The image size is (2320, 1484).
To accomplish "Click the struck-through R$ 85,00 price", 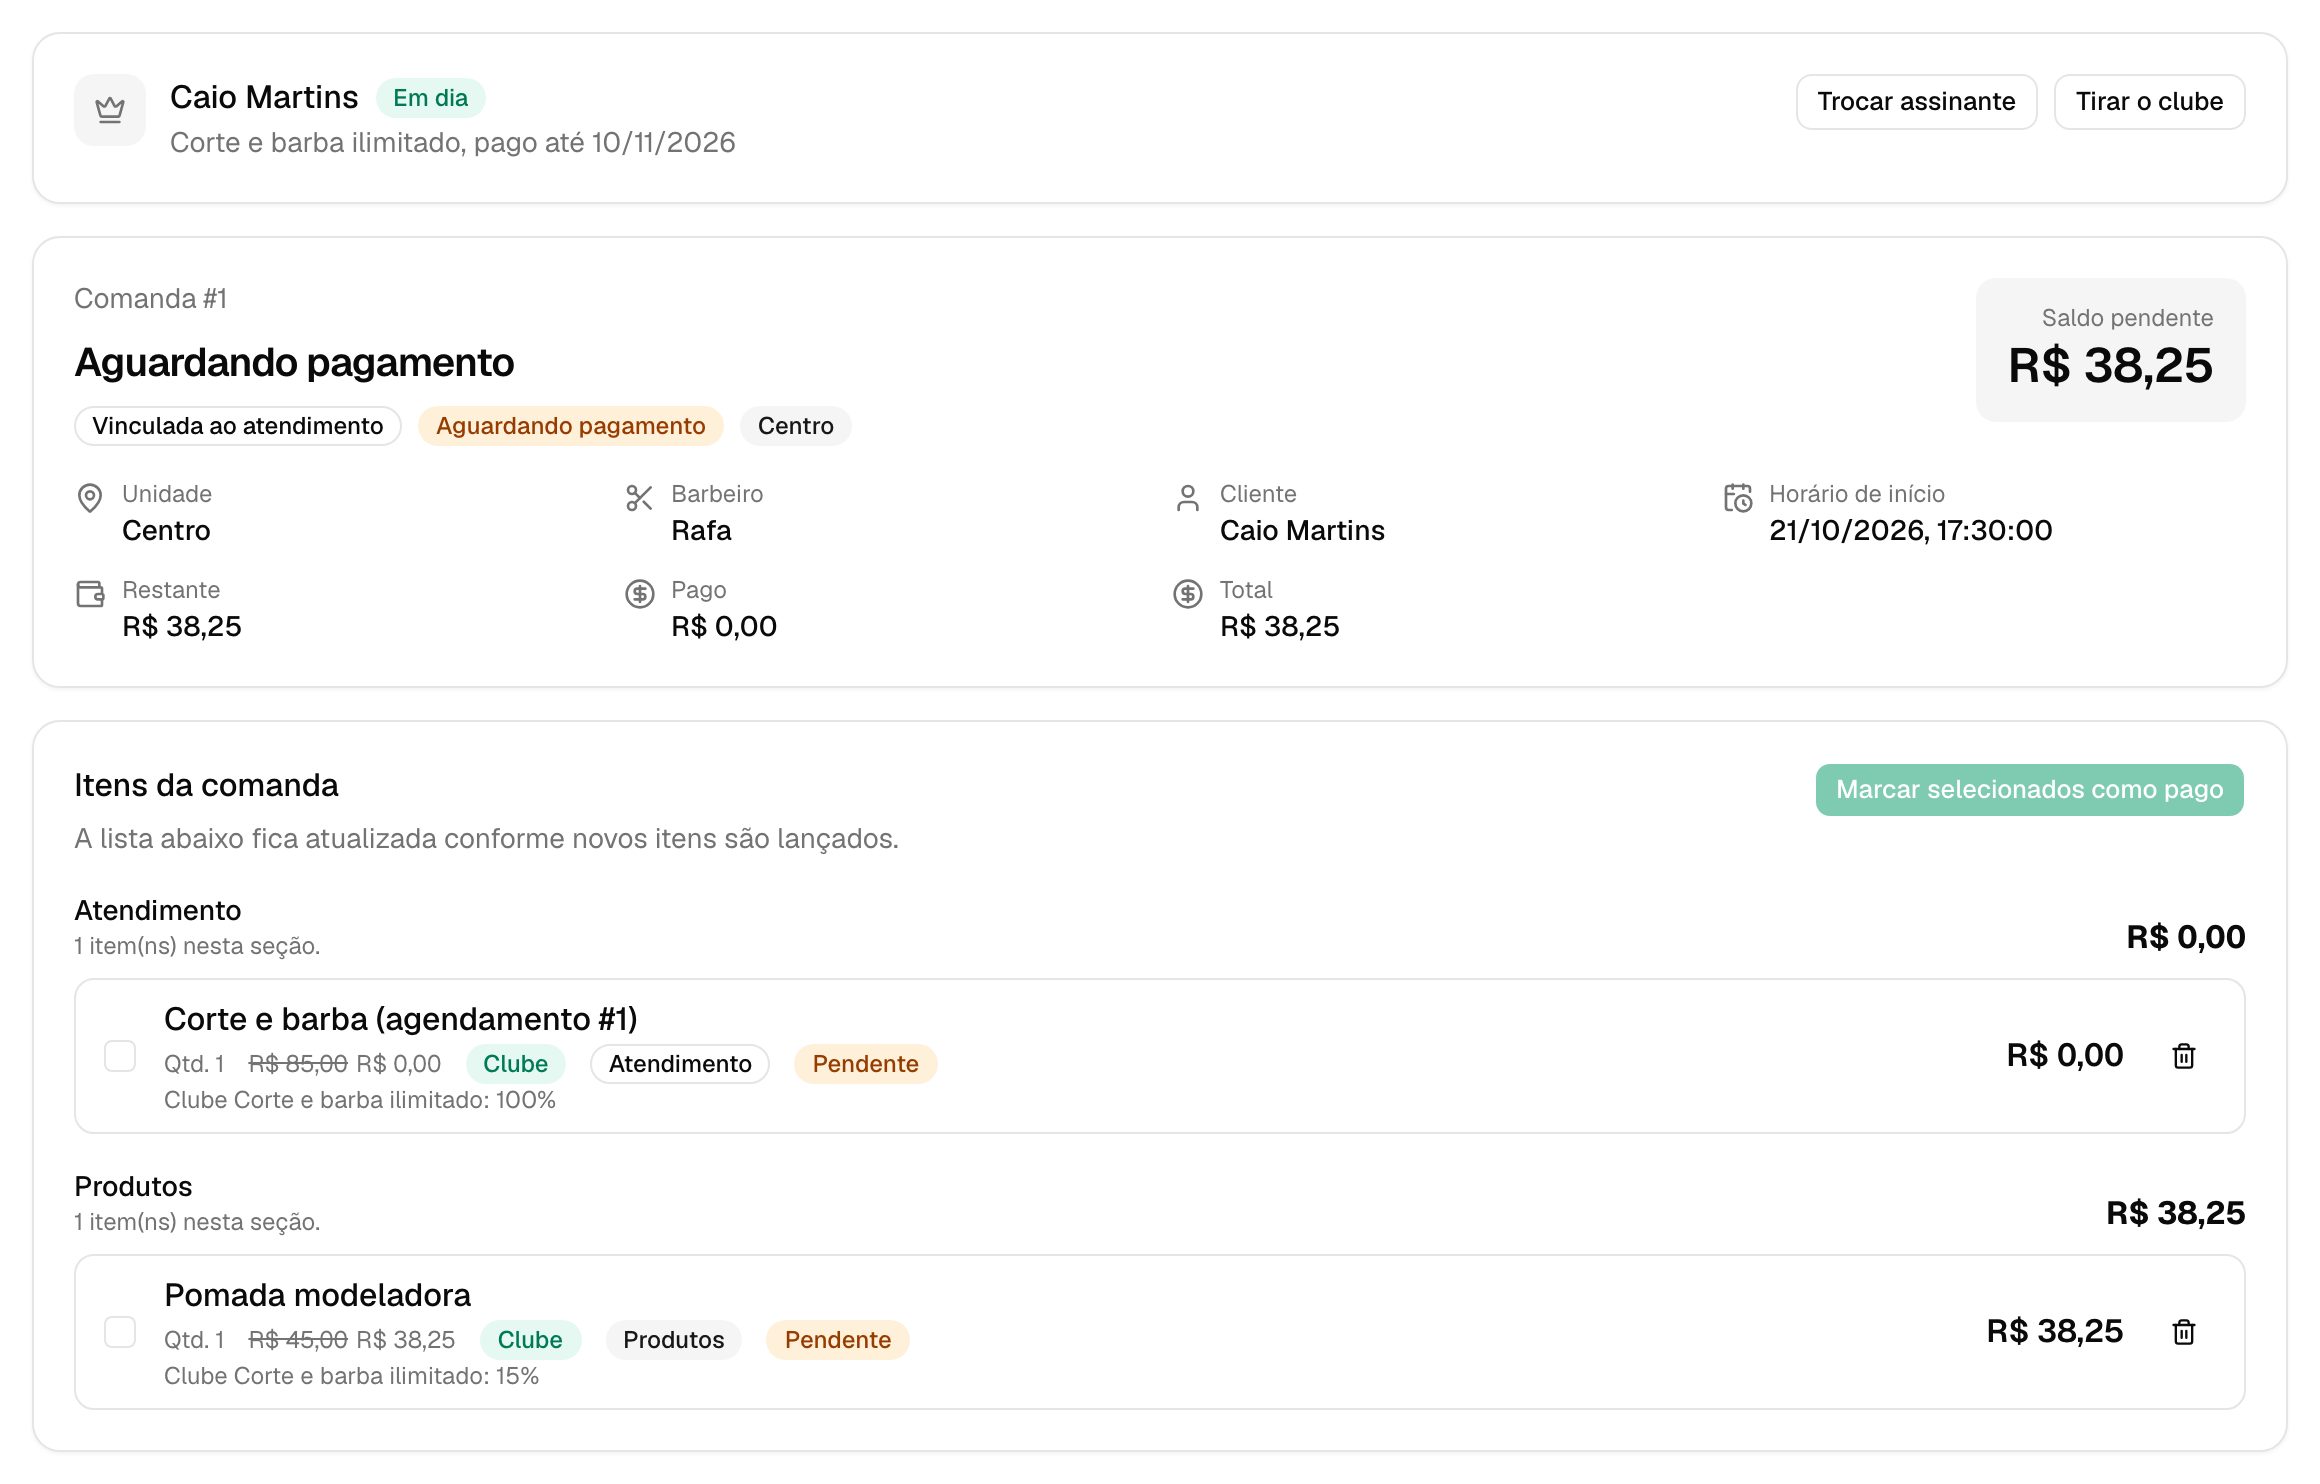I will (298, 1064).
